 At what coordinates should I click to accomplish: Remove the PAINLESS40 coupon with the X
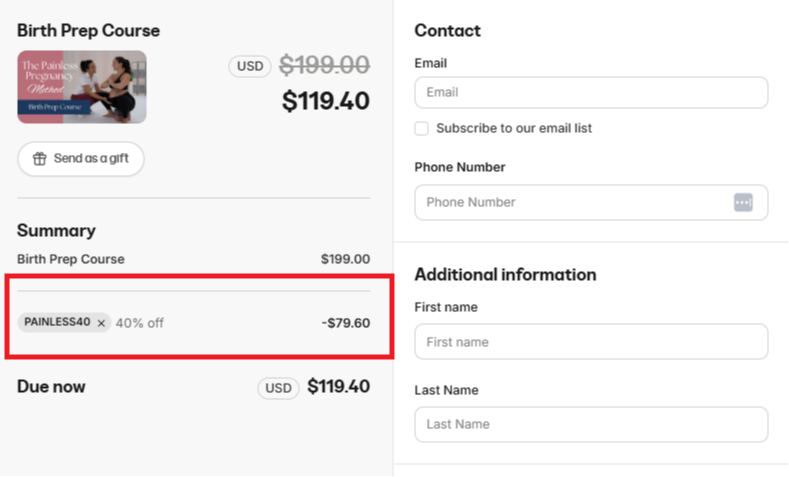tap(101, 323)
